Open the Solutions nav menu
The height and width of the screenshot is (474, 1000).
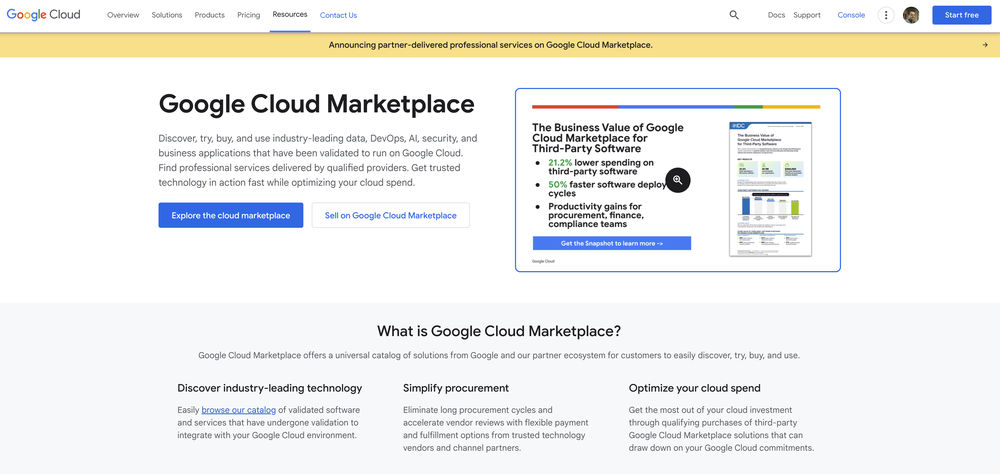(x=166, y=15)
